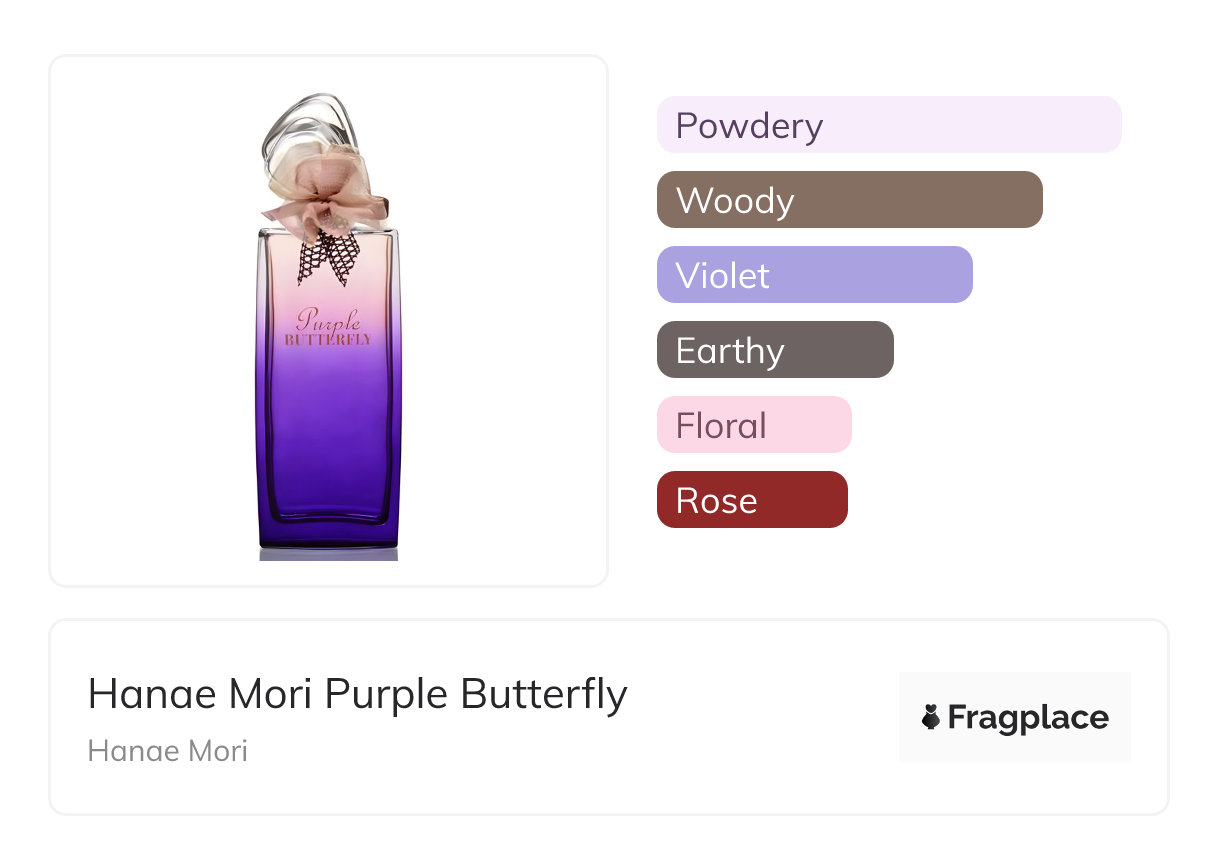Click the black mesh bow on the bottle neck
The height and width of the screenshot is (864, 1218).
(328, 255)
